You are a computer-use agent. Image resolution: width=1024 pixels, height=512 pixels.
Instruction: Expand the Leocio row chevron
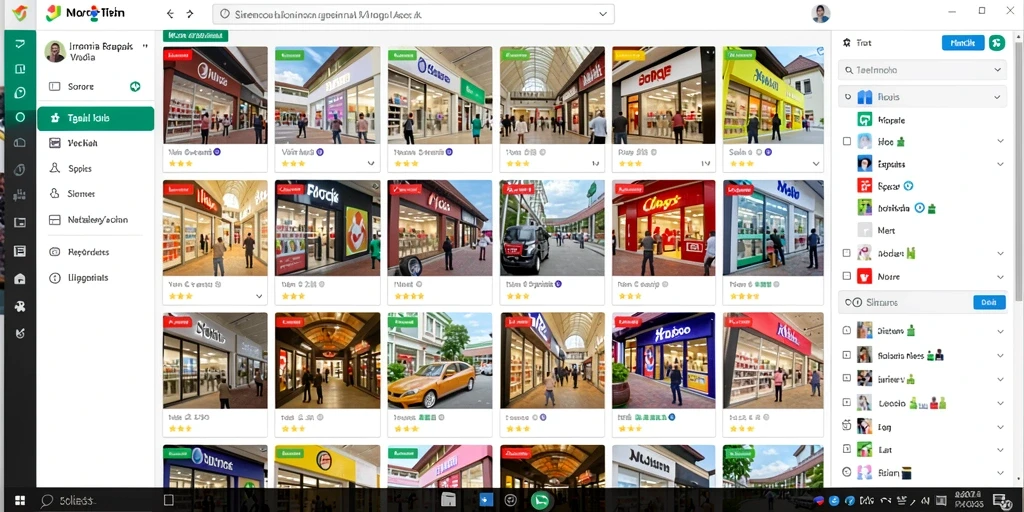coord(1000,404)
